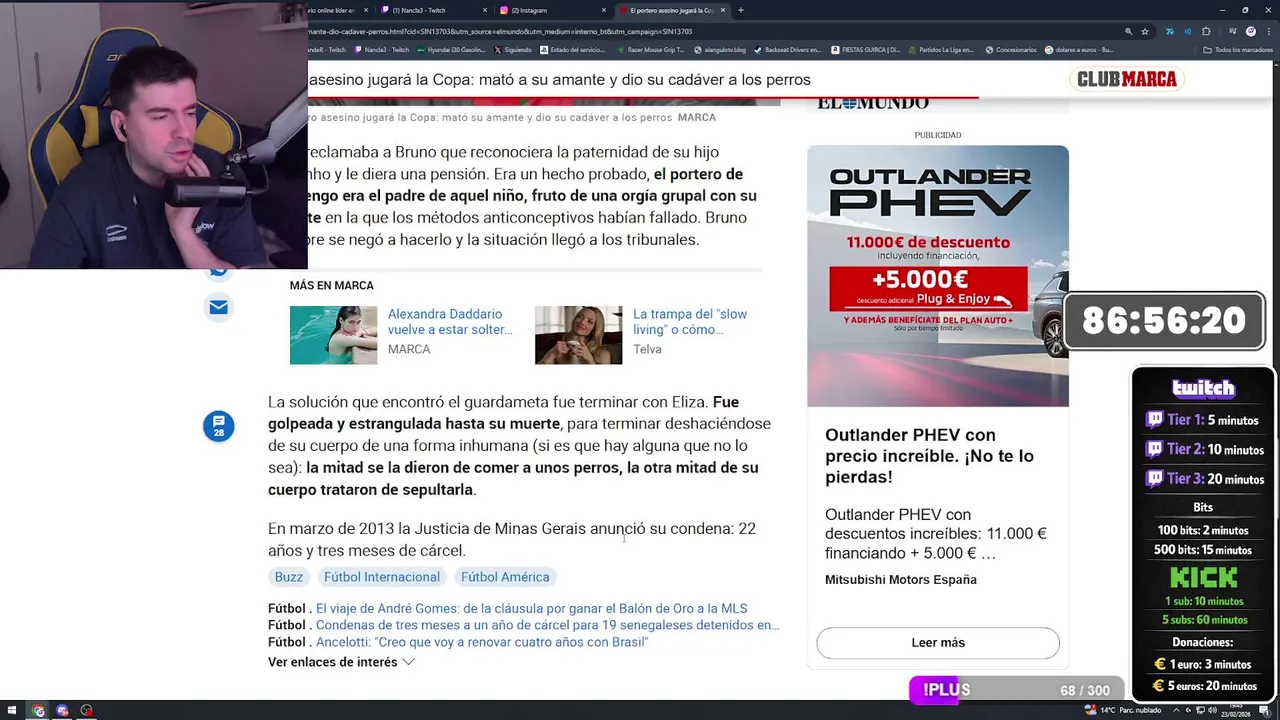Share the article via email icon
Viewport: 1280px width, 720px height.
click(x=219, y=307)
